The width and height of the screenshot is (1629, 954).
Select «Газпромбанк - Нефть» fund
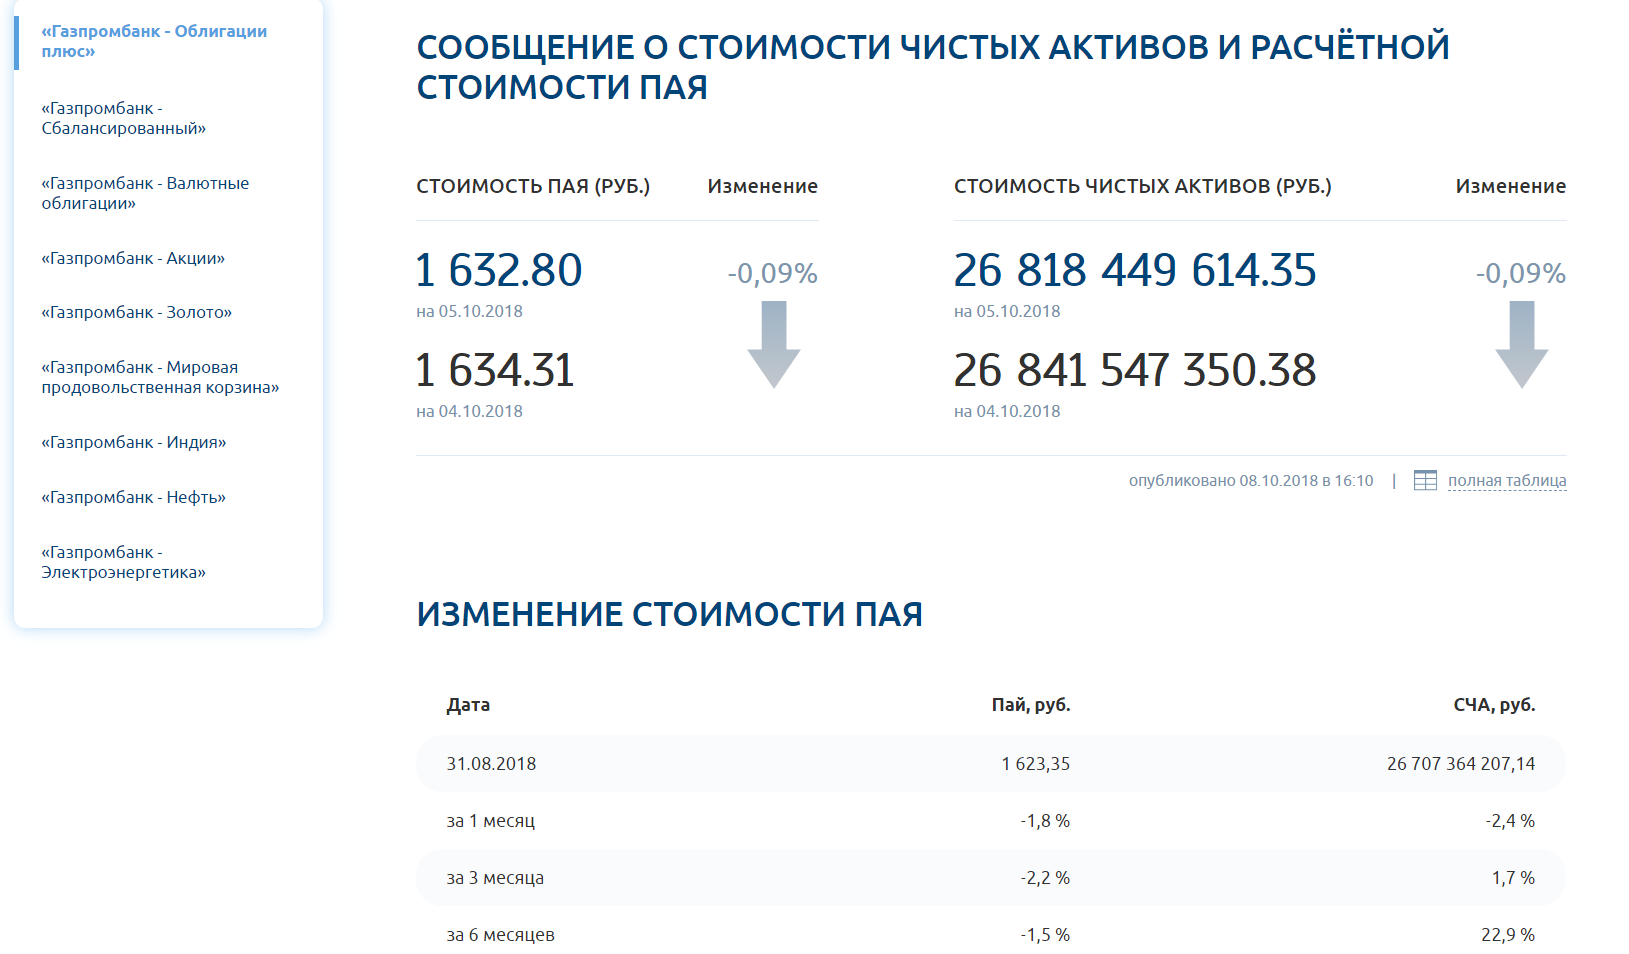(x=133, y=497)
